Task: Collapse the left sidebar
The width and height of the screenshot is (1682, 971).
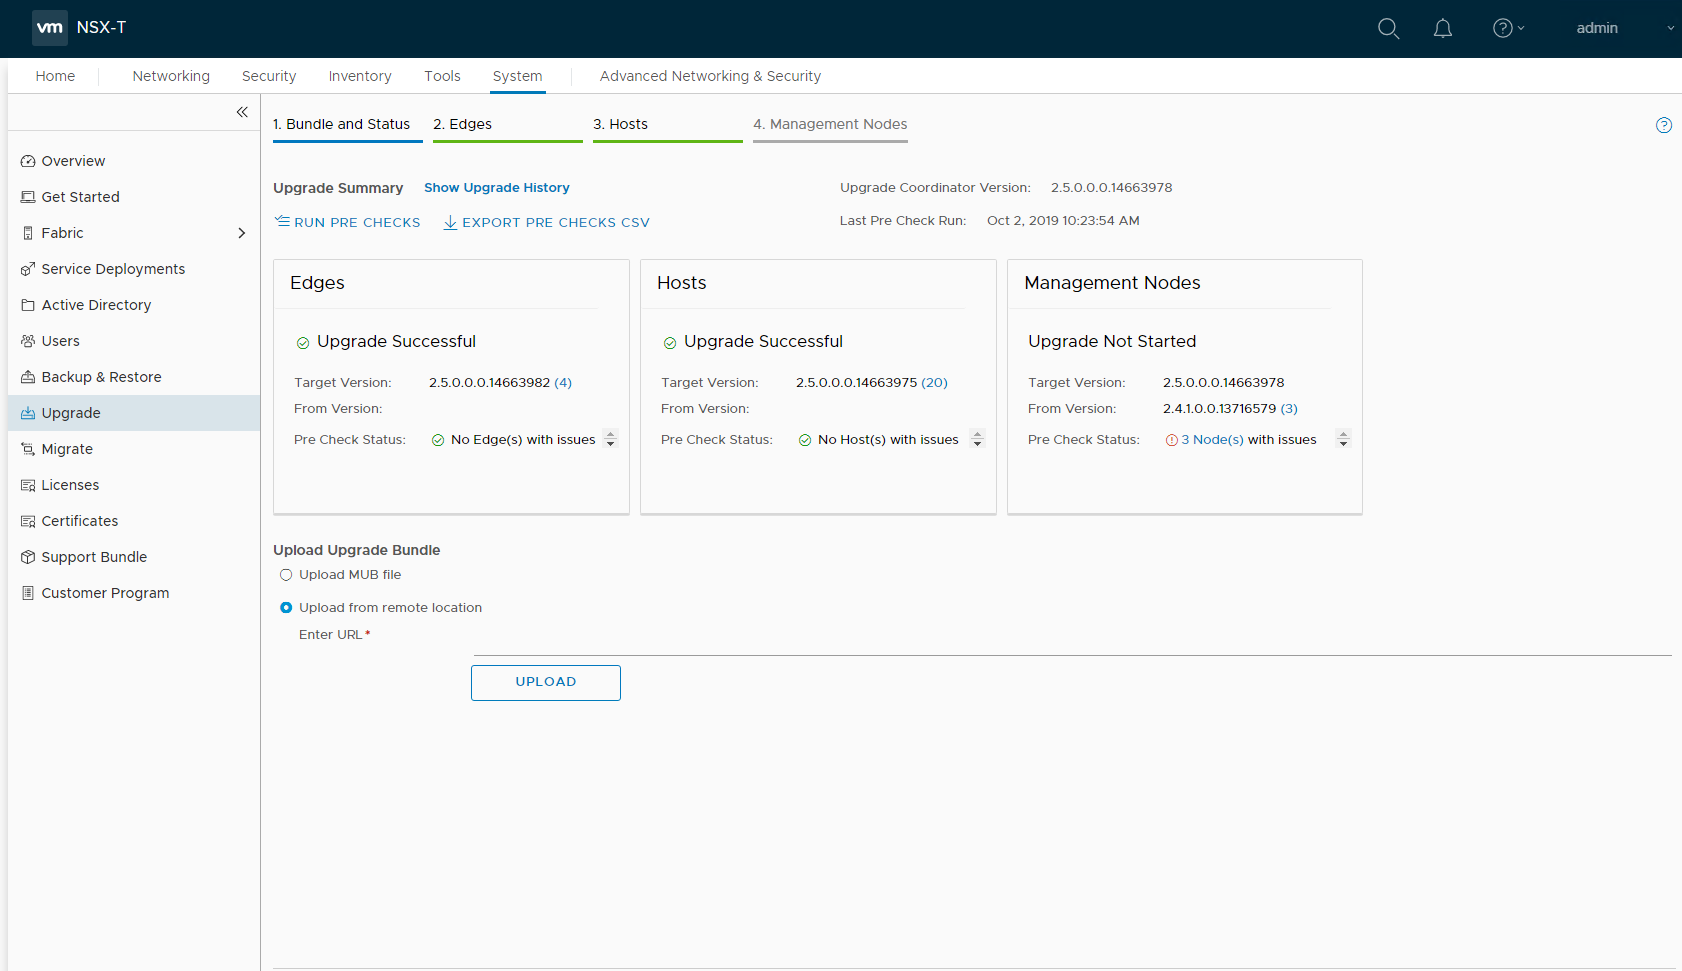Action: [242, 112]
